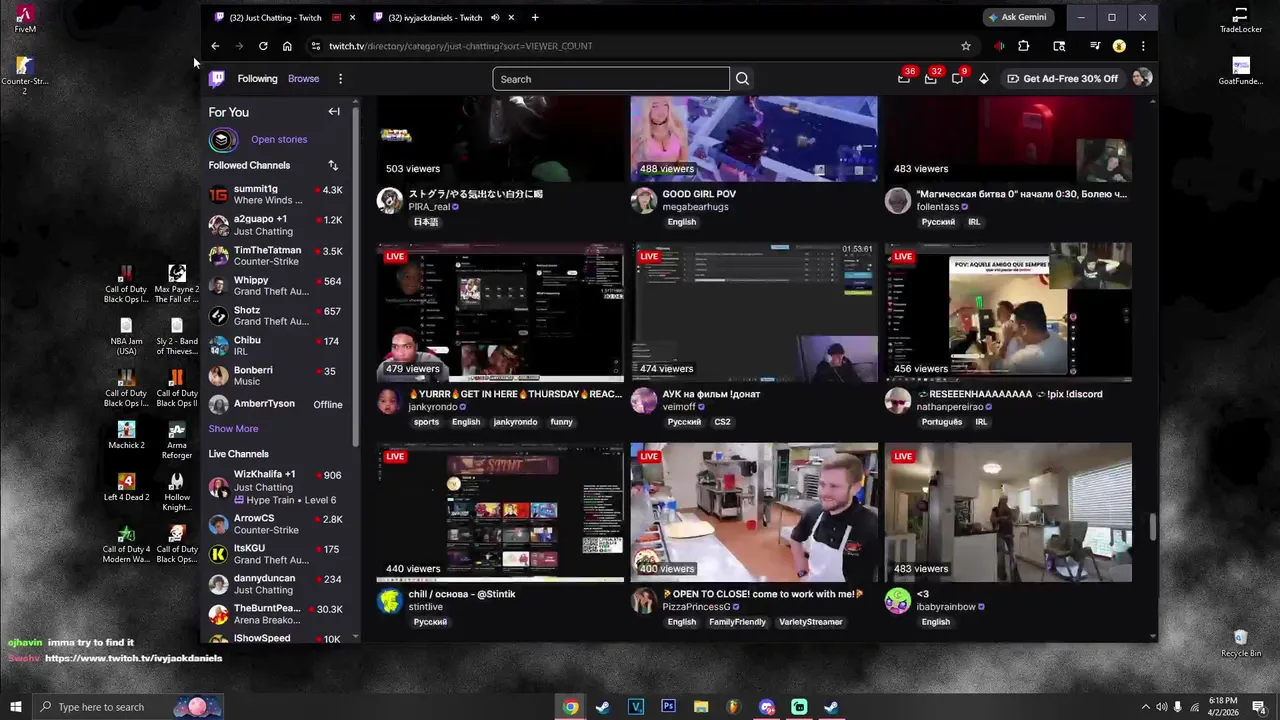Open PizzaPrincessG stream thumbnail

click(754, 512)
